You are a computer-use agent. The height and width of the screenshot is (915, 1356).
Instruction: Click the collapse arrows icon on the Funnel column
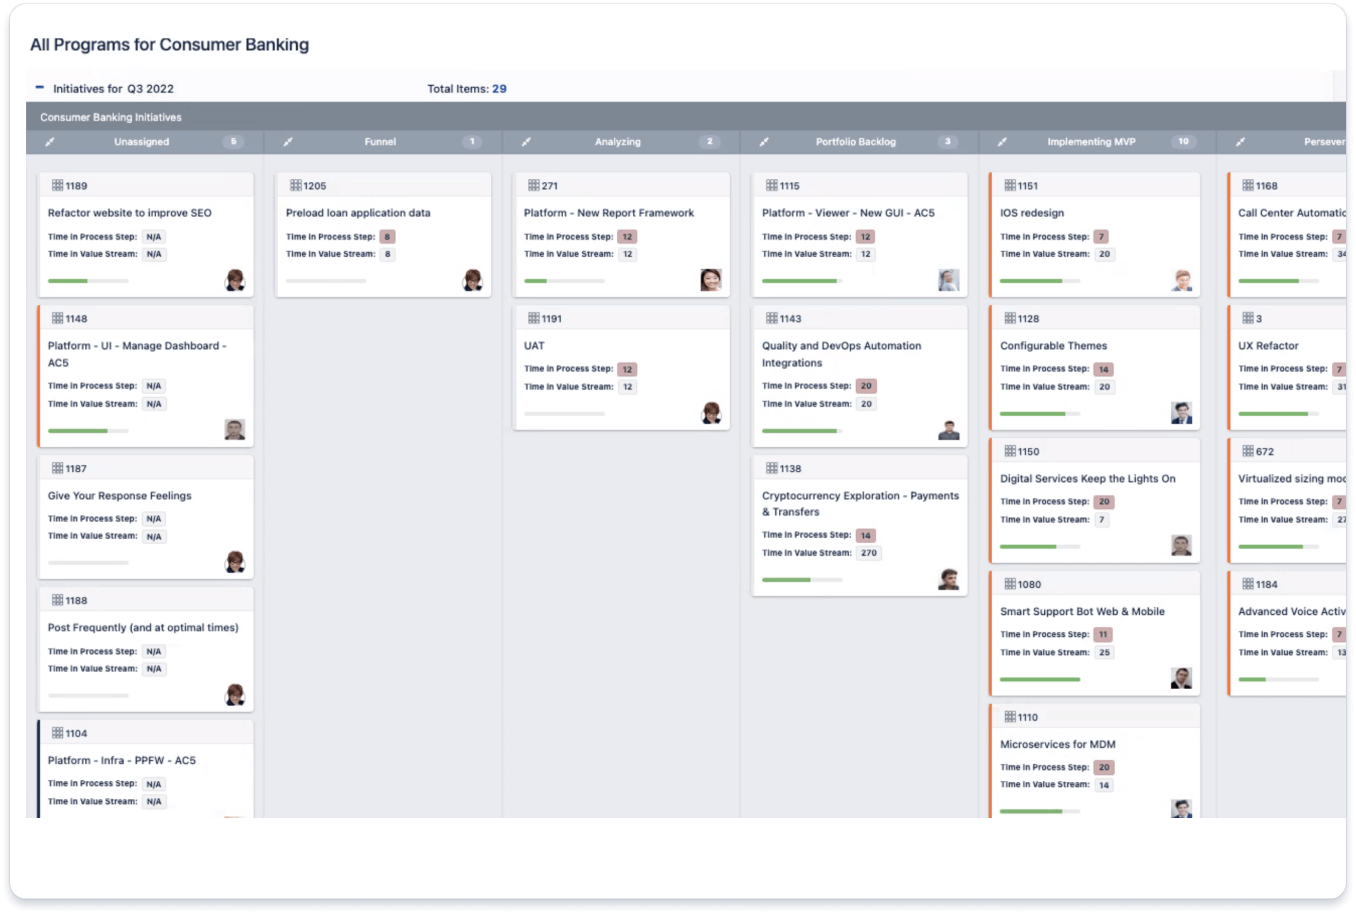point(288,142)
